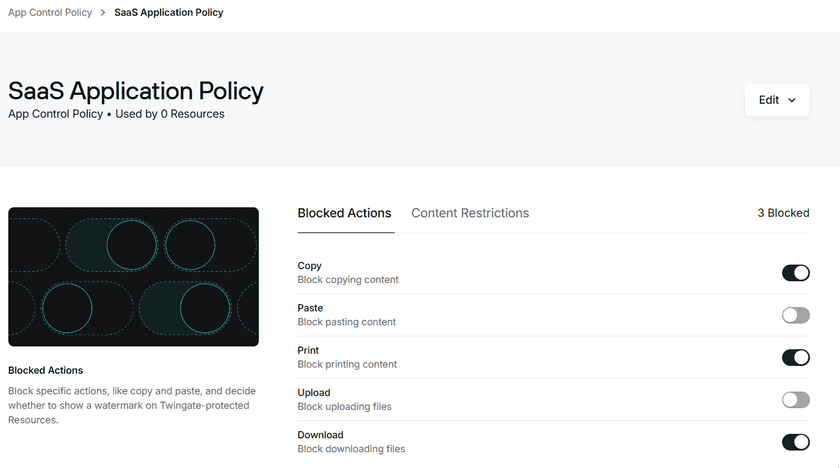Turn off the Download blocking toggle
The width and height of the screenshot is (840, 468).
click(x=795, y=442)
